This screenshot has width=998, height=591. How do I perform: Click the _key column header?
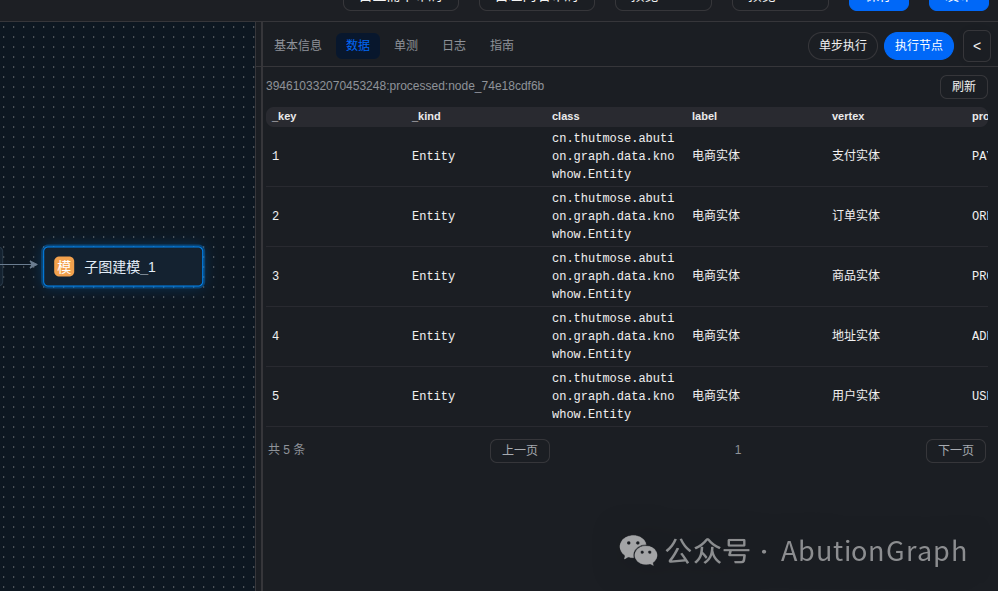click(x=285, y=116)
